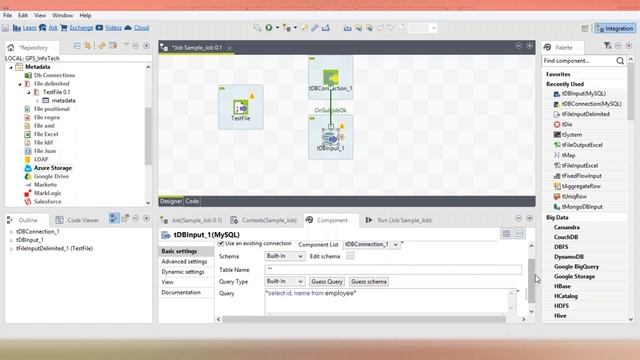Click the Guess schema button
Screen dimensions: 640x360
369,281
